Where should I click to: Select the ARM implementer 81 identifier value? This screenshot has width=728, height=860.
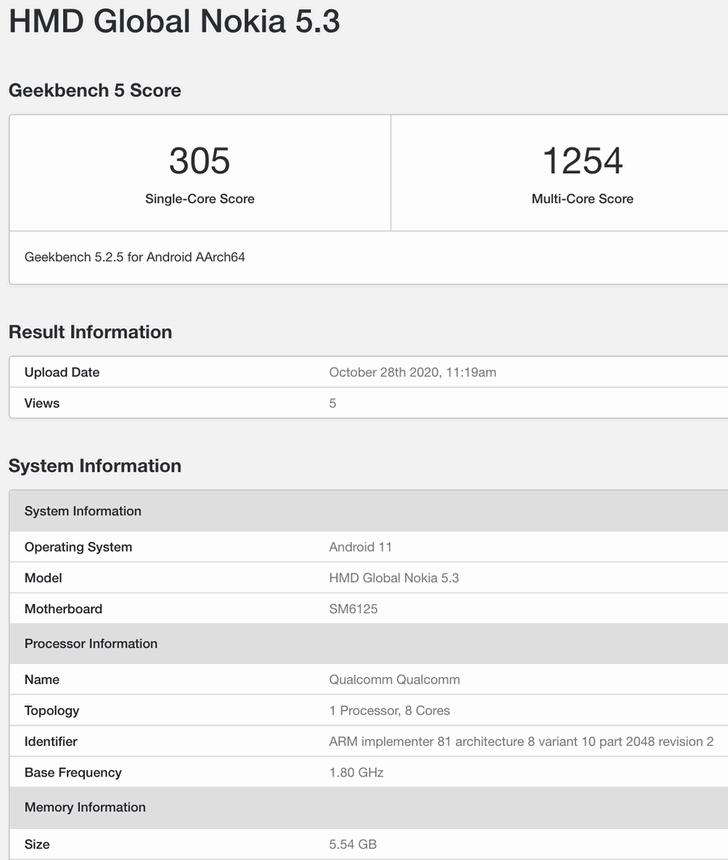pyautogui.click(x=521, y=742)
